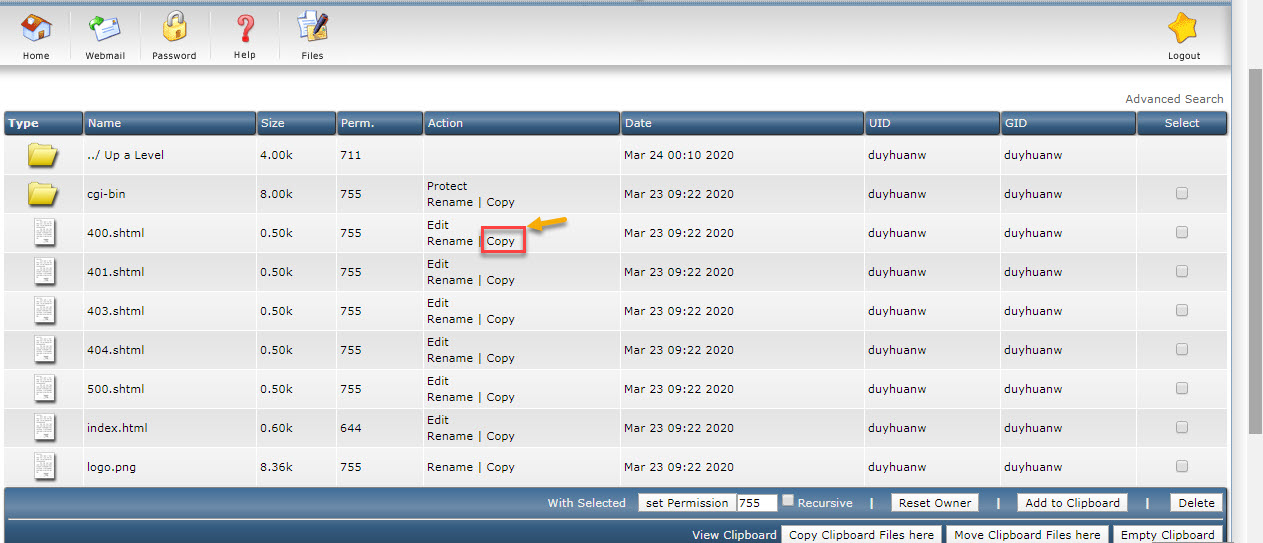
Task: Click the Delete button
Action: [1196, 503]
